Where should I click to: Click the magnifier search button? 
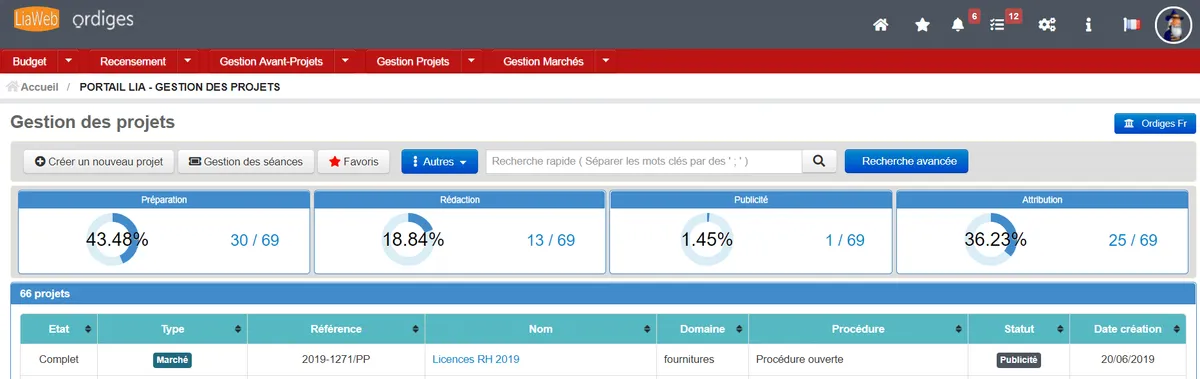coord(819,161)
